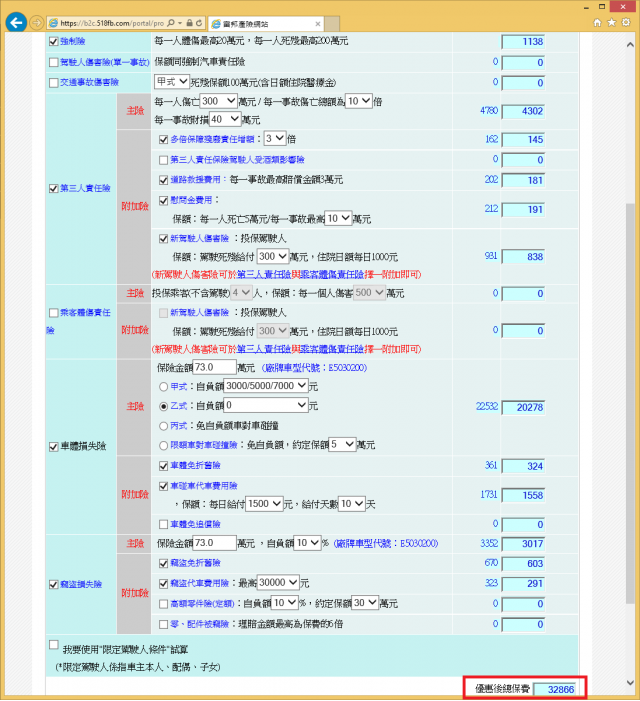Open browser tools gear icon
This screenshot has width=640, height=701.
(x=626, y=22)
